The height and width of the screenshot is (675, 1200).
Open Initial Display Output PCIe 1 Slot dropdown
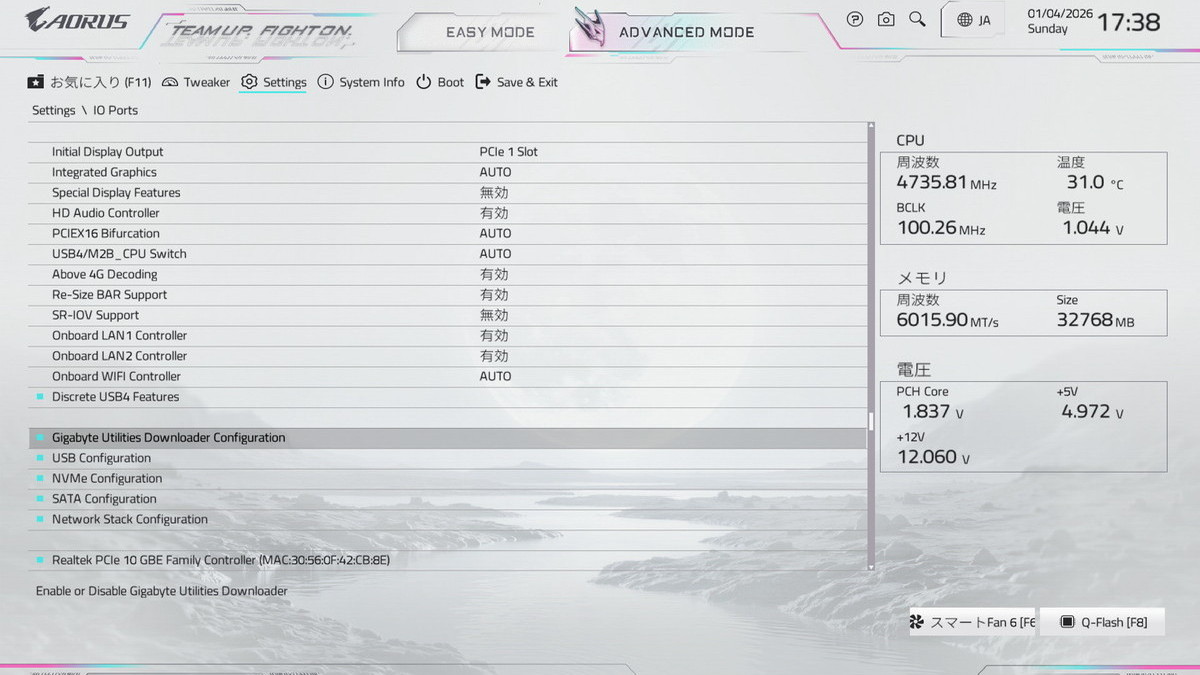pyautogui.click(x=508, y=152)
